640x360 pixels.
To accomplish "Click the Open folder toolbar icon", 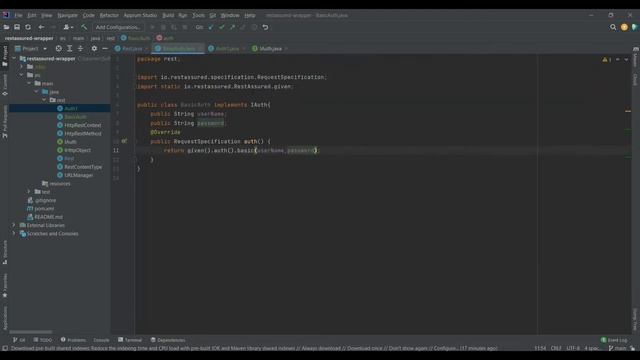I will coord(6,27).
